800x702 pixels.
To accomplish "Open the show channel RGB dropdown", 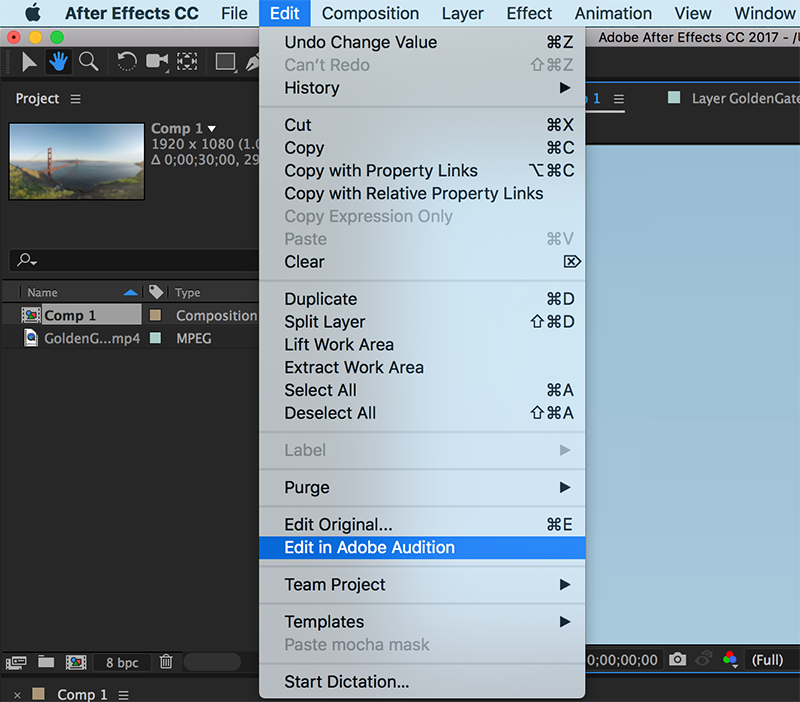I will (731, 660).
